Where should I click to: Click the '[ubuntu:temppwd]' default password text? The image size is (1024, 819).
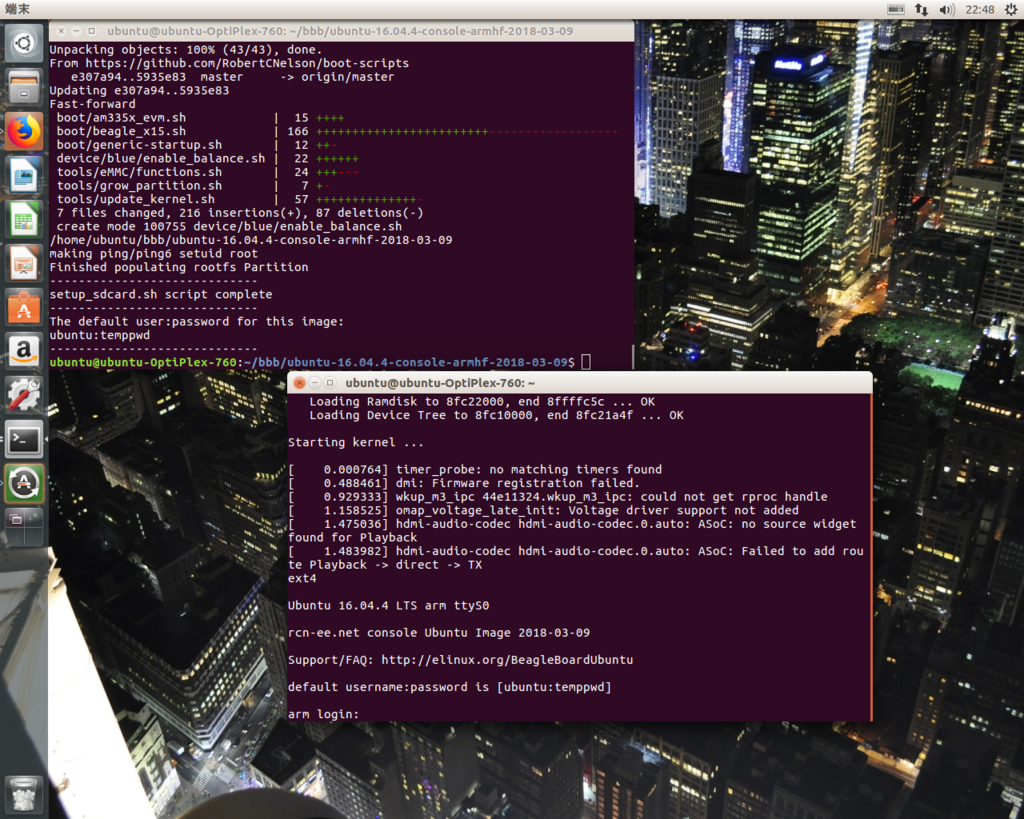click(554, 687)
